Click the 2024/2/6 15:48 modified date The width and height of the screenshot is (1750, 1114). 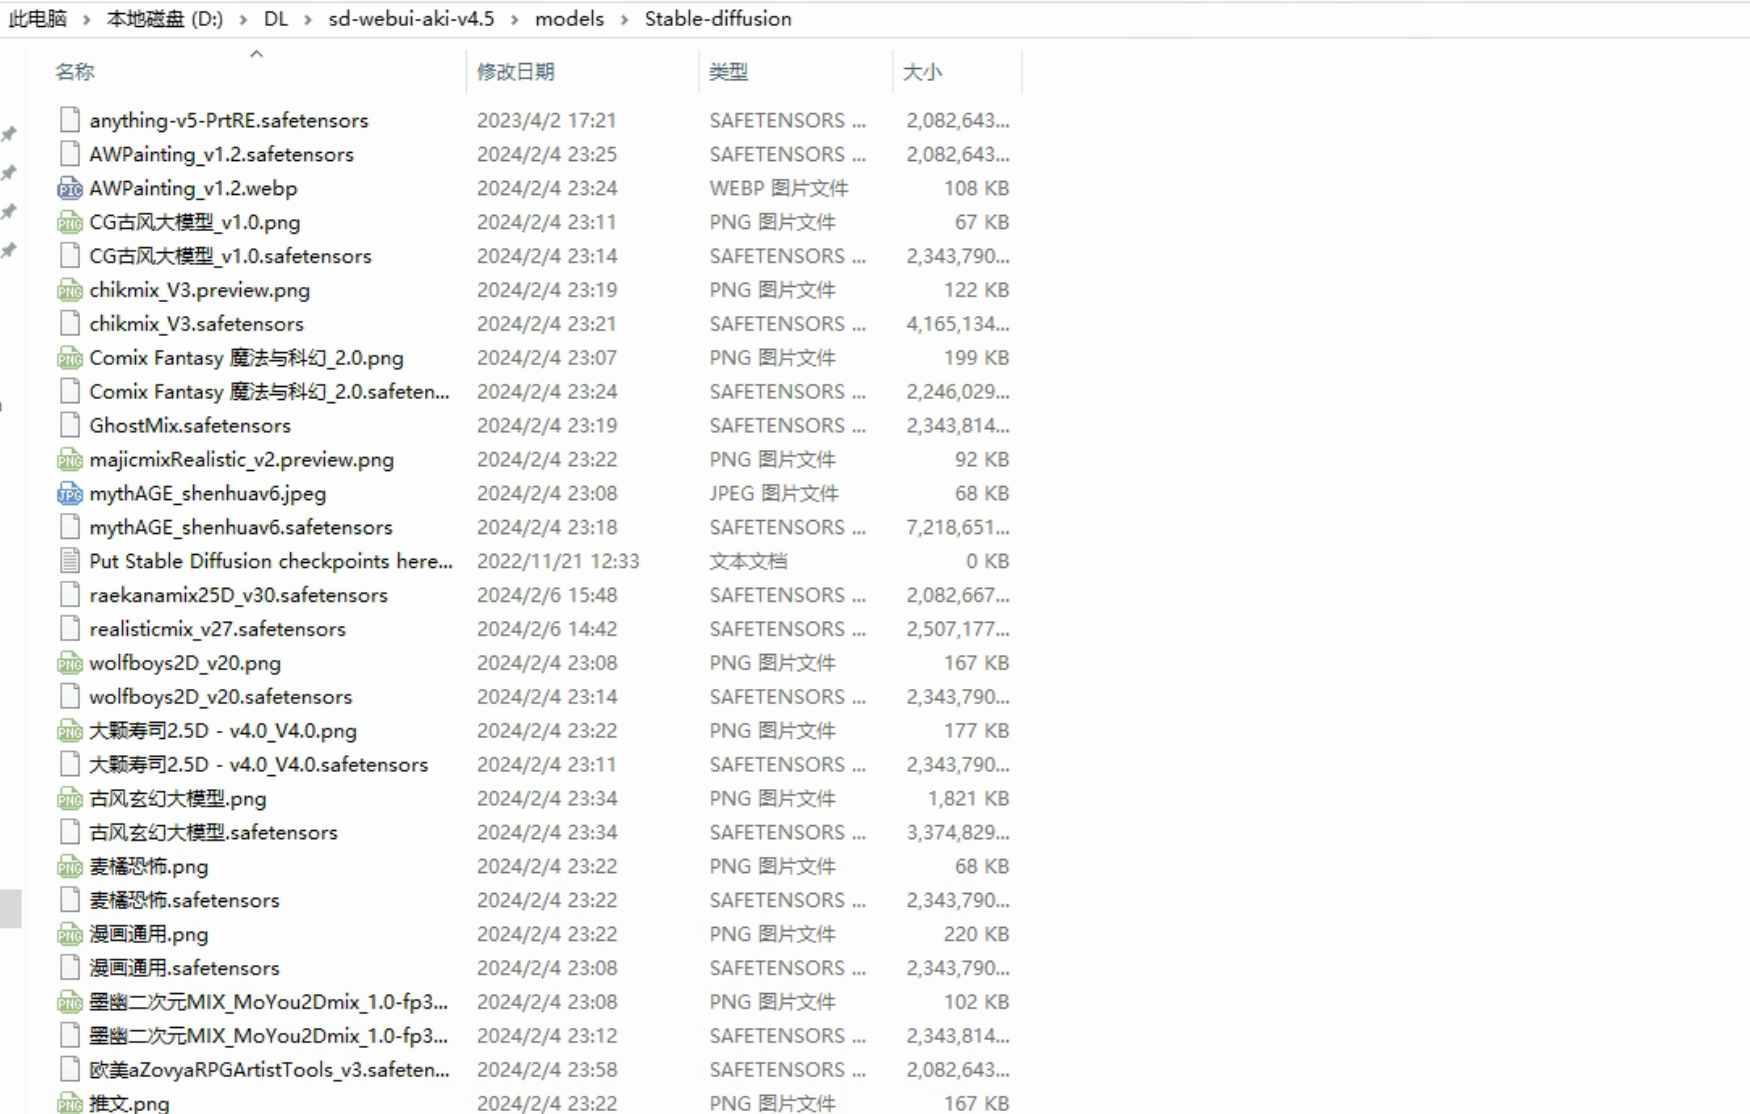pos(546,595)
